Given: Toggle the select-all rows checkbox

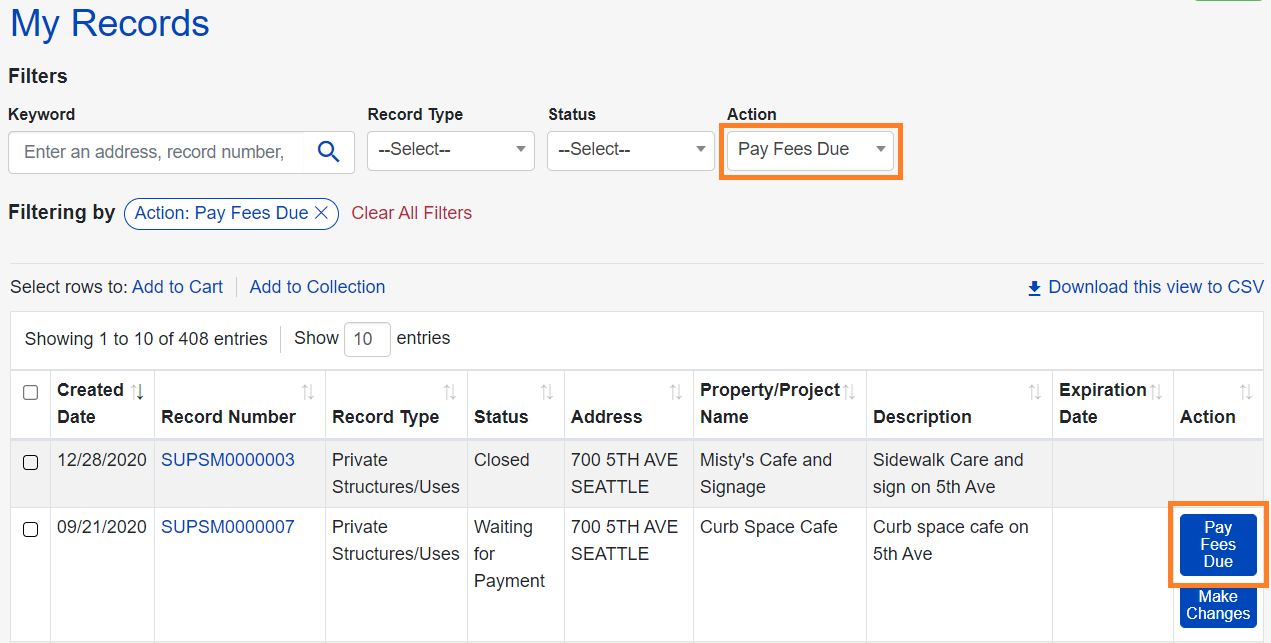Looking at the screenshot, I should click(x=31, y=393).
